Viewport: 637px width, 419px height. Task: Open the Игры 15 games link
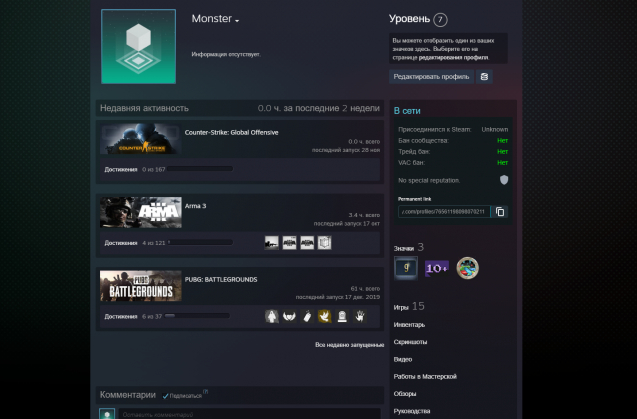(409, 306)
